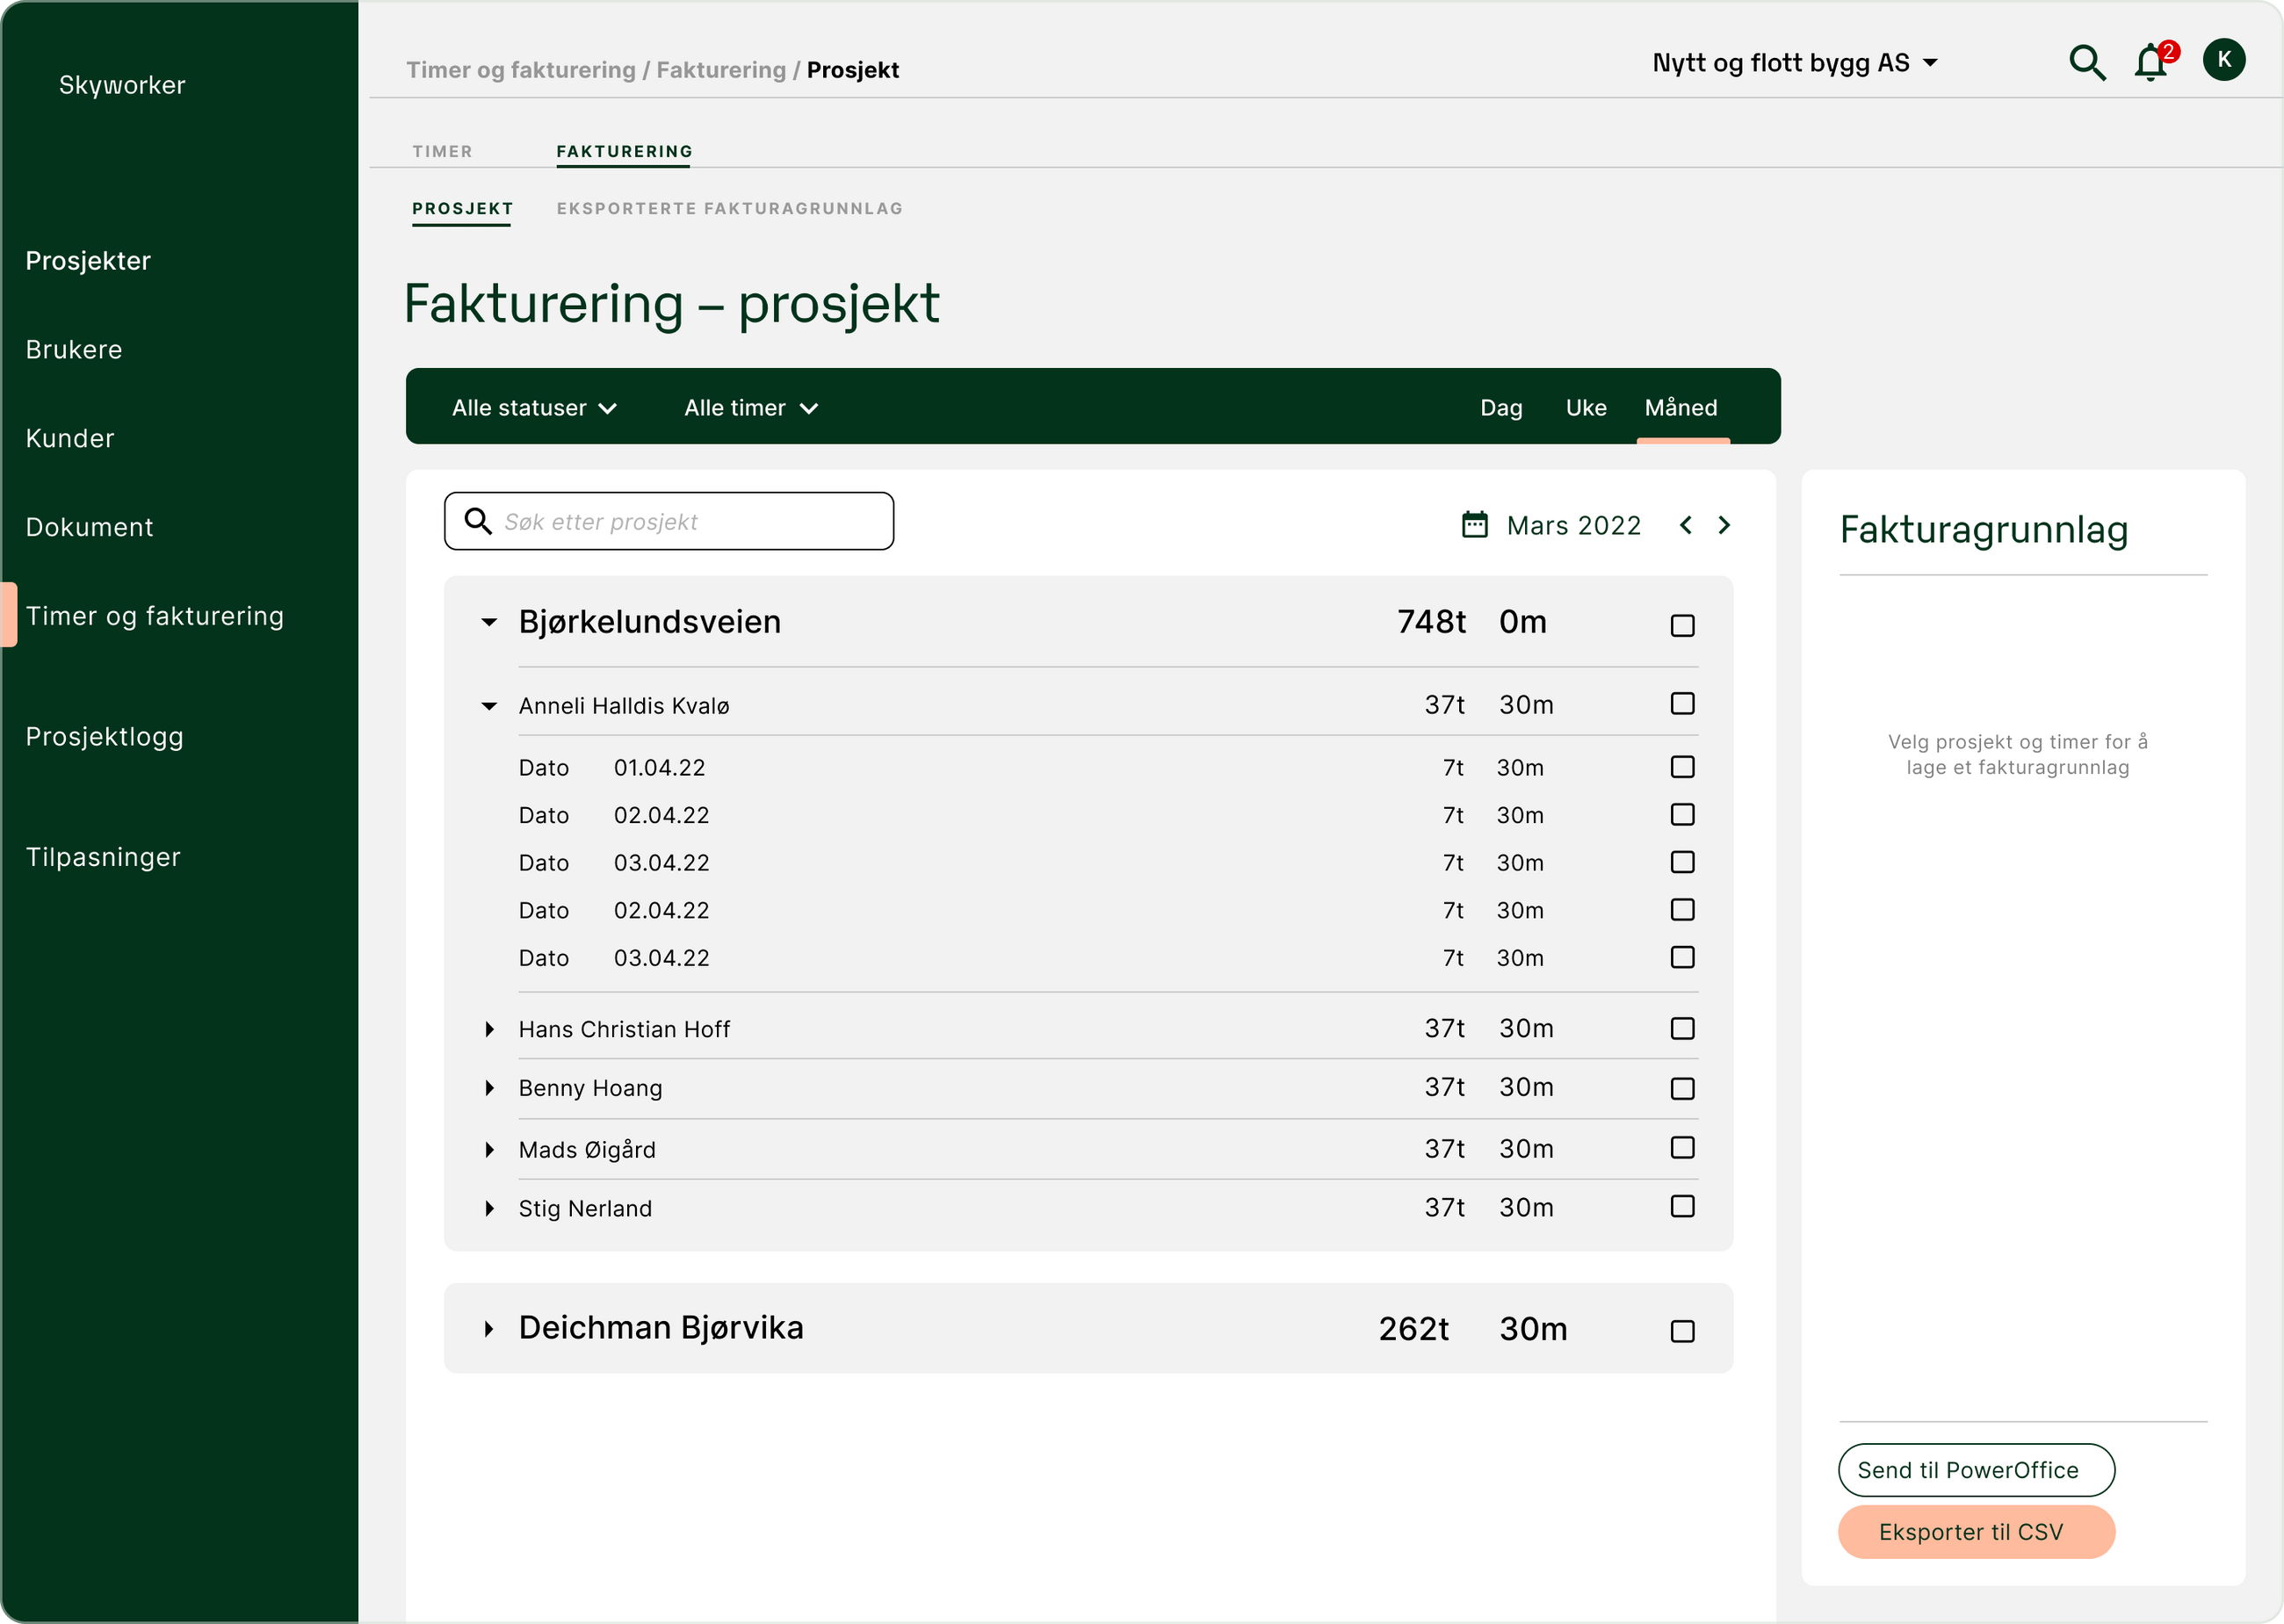Expand the Benny Hoang row arrow
The image size is (2284, 1624).
[489, 1088]
